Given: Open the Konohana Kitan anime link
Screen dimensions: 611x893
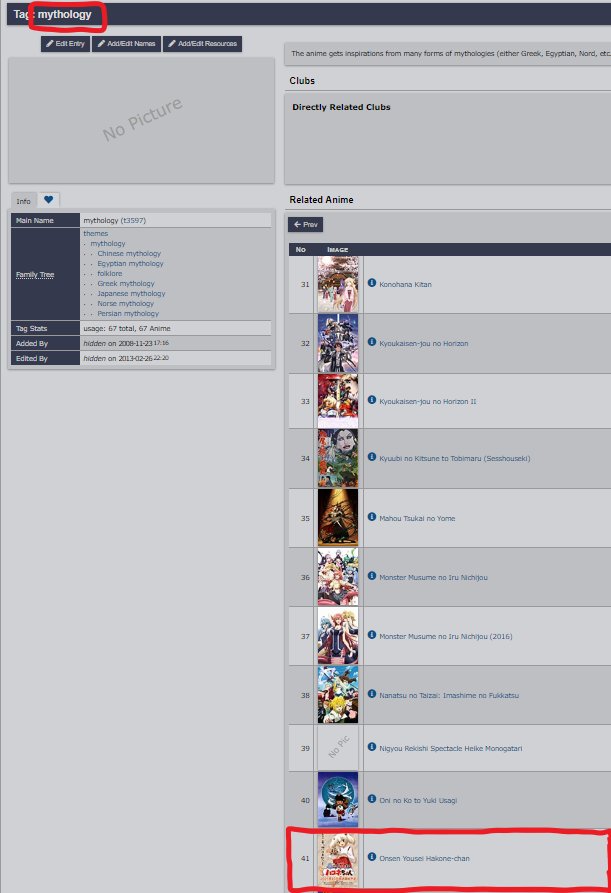Looking at the screenshot, I should [x=405, y=284].
